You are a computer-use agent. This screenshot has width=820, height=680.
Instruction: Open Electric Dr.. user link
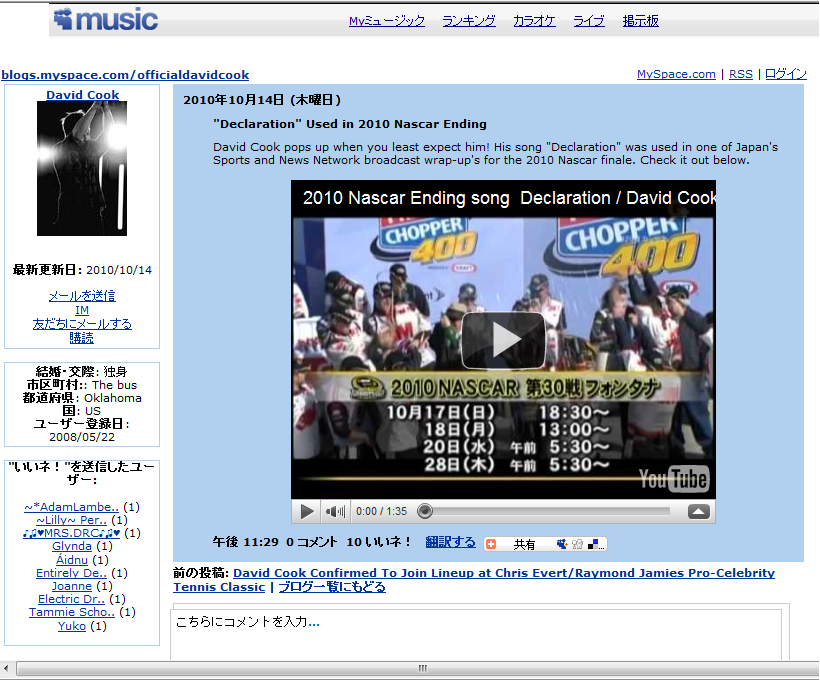click(72, 599)
